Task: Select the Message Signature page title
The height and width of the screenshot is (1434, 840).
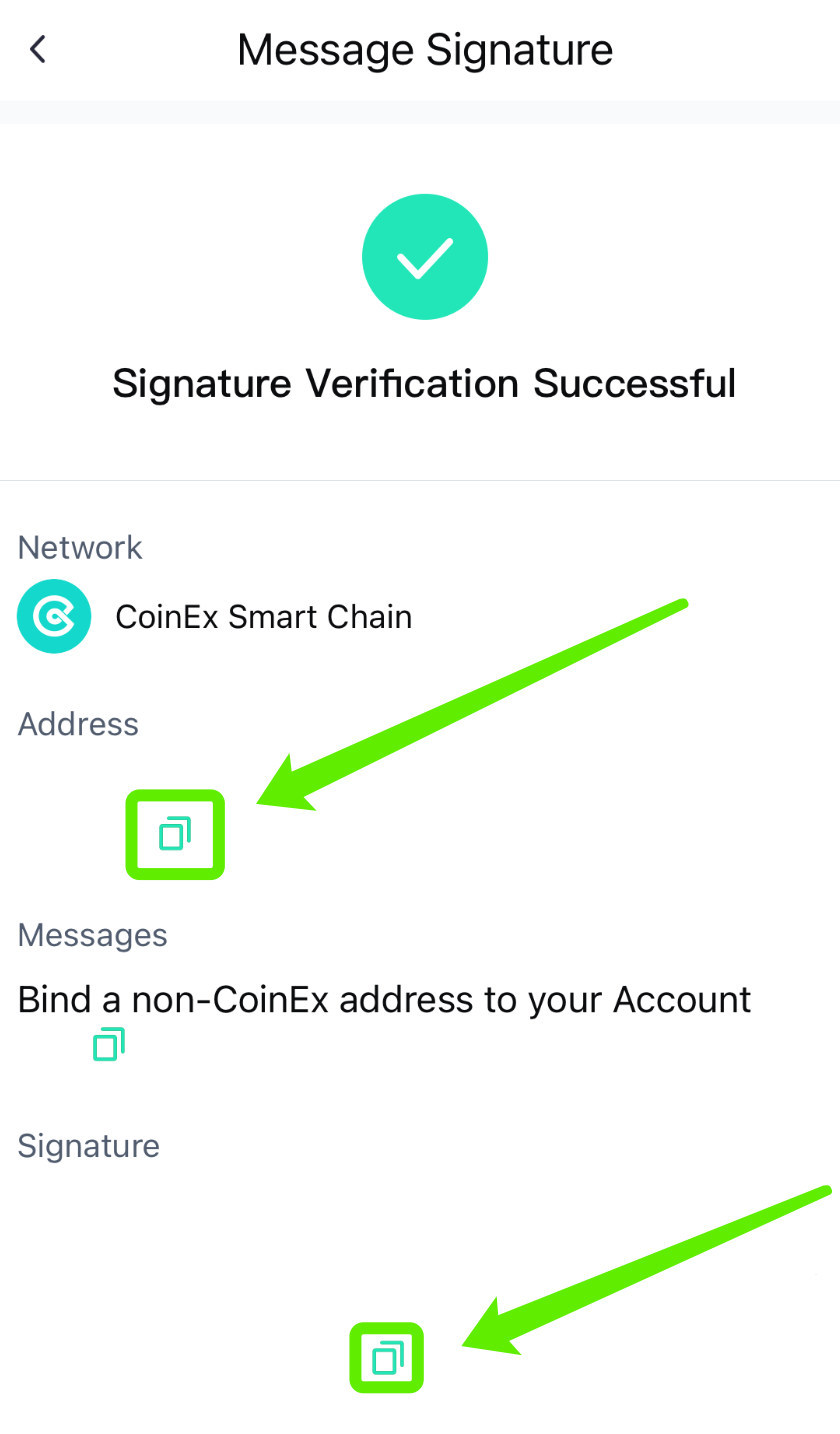Action: (x=425, y=49)
